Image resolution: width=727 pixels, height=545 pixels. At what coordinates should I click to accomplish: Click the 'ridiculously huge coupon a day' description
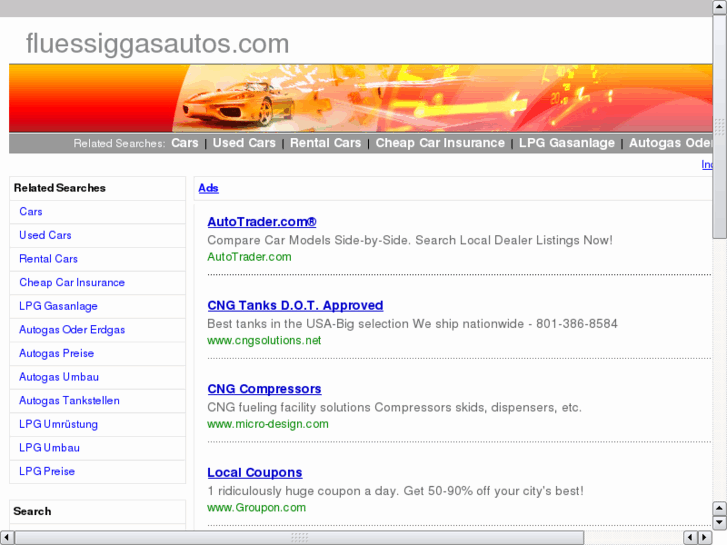[x=395, y=491]
